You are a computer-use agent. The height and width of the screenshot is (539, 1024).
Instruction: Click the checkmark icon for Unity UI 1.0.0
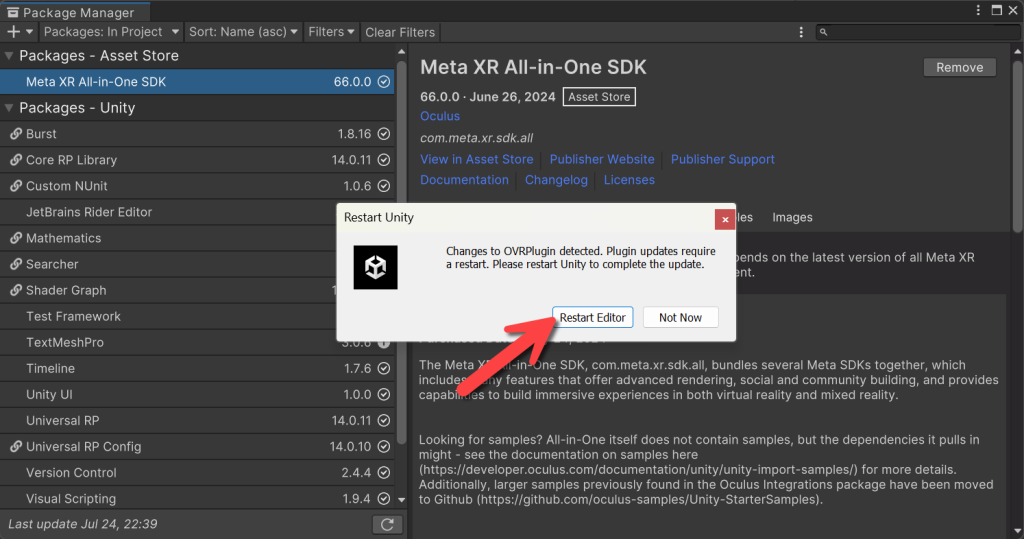[x=384, y=395]
